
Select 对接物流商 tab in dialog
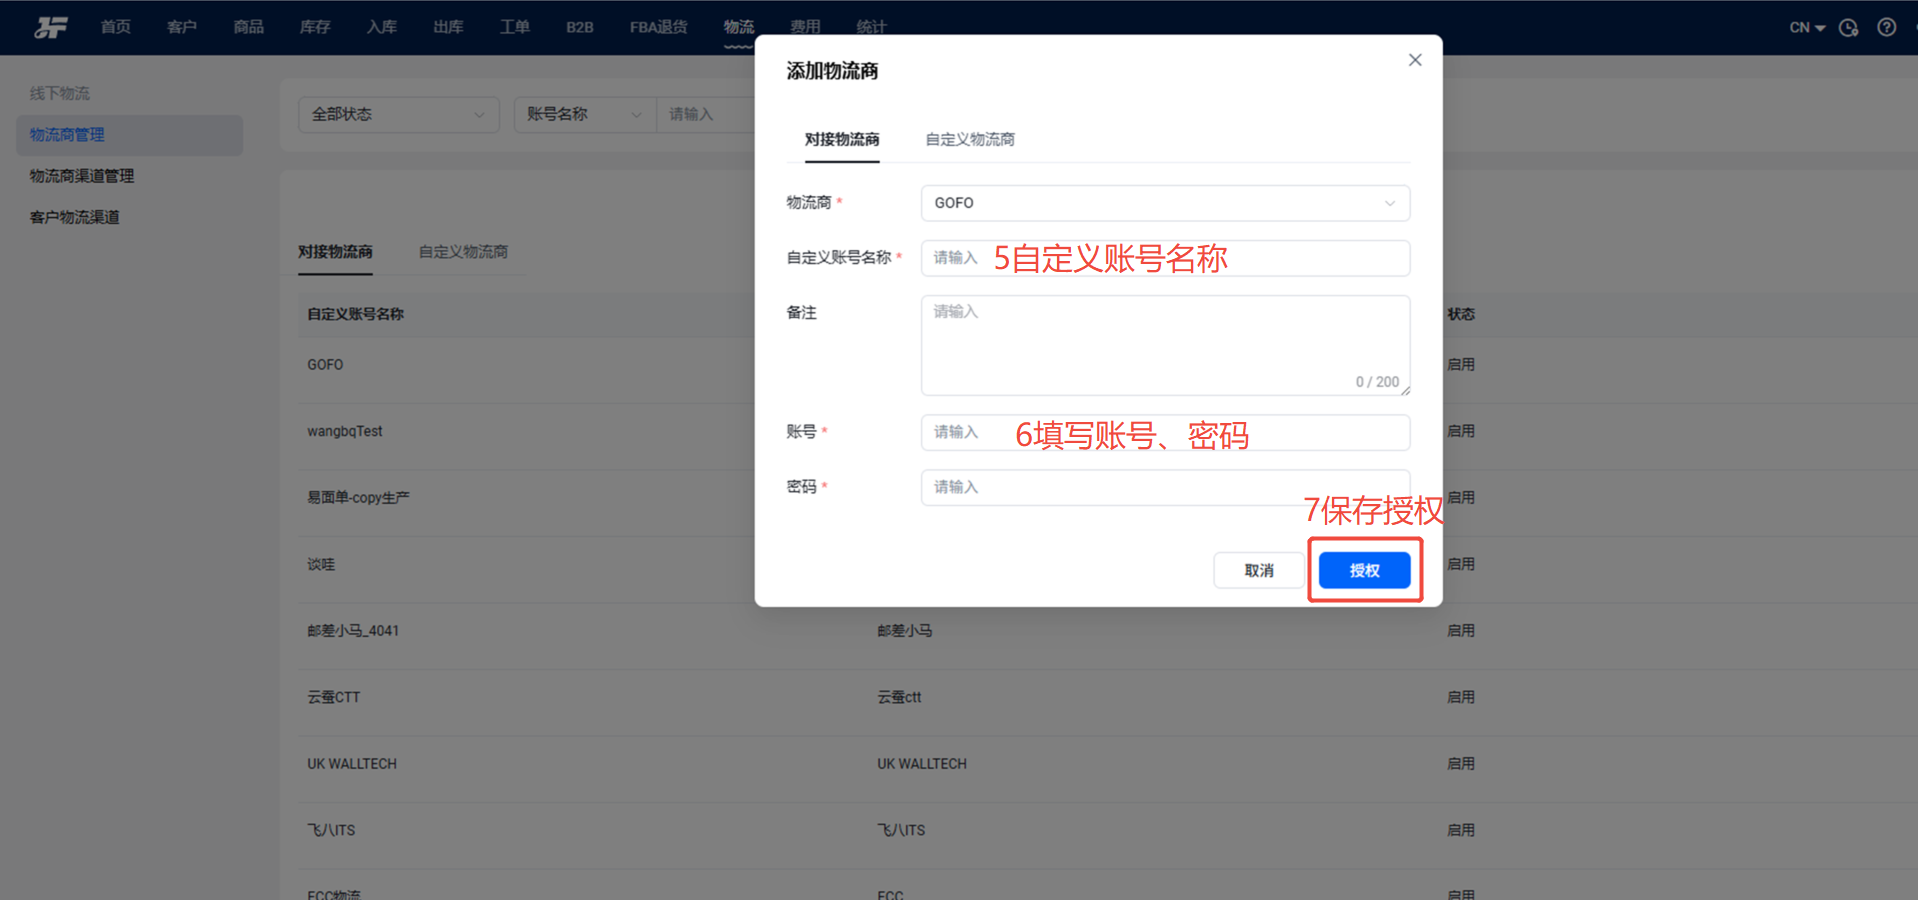842,139
